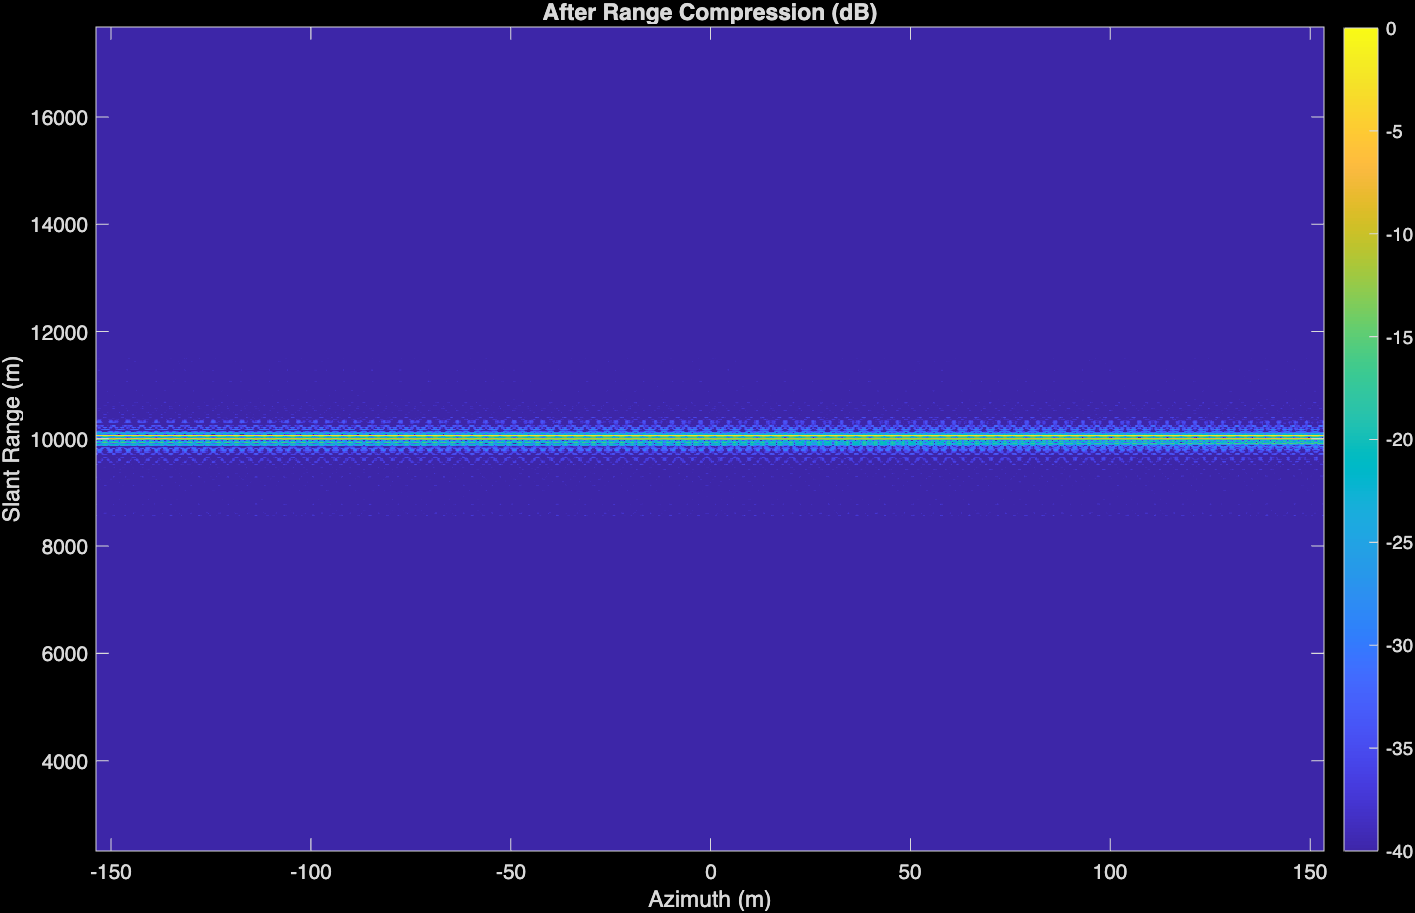Select the 'Slant Range (m)' y-axis label
The height and width of the screenshot is (913, 1415).
tap(12, 438)
